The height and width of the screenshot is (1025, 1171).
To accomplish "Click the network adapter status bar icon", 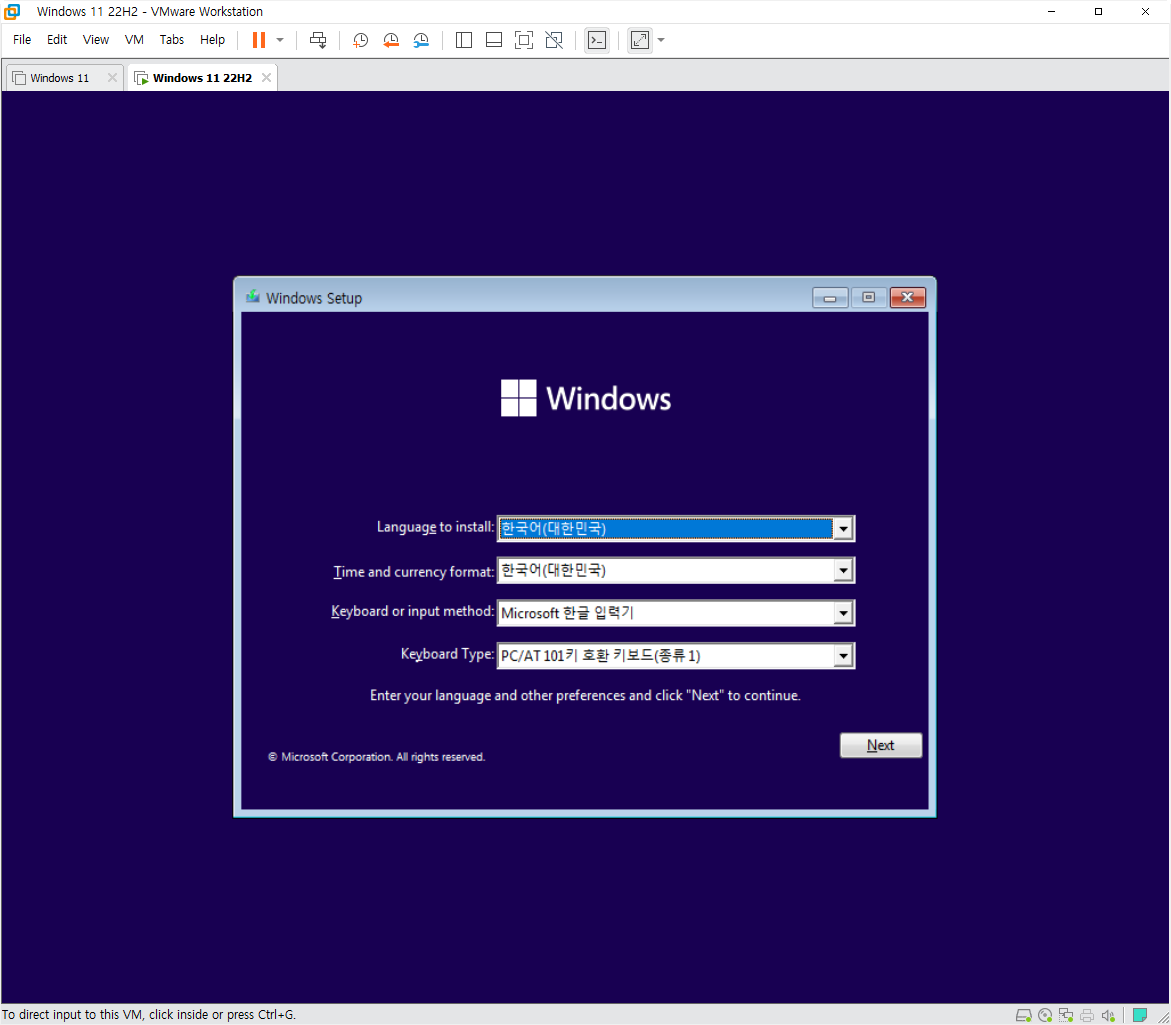I will (1066, 1015).
